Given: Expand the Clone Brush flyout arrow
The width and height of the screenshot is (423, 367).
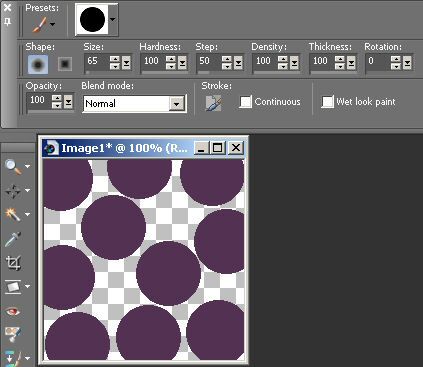Looking at the screenshot, I should [28, 358].
